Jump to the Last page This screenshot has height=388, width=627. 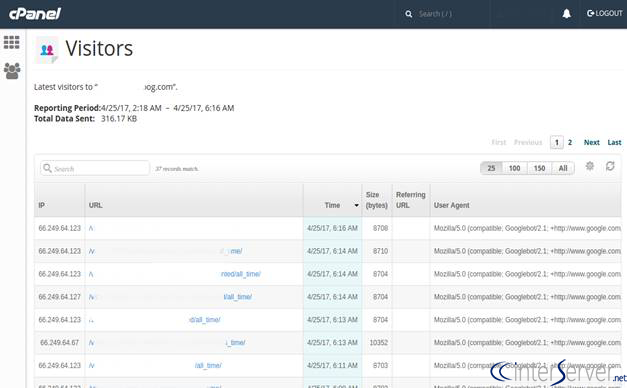614,142
